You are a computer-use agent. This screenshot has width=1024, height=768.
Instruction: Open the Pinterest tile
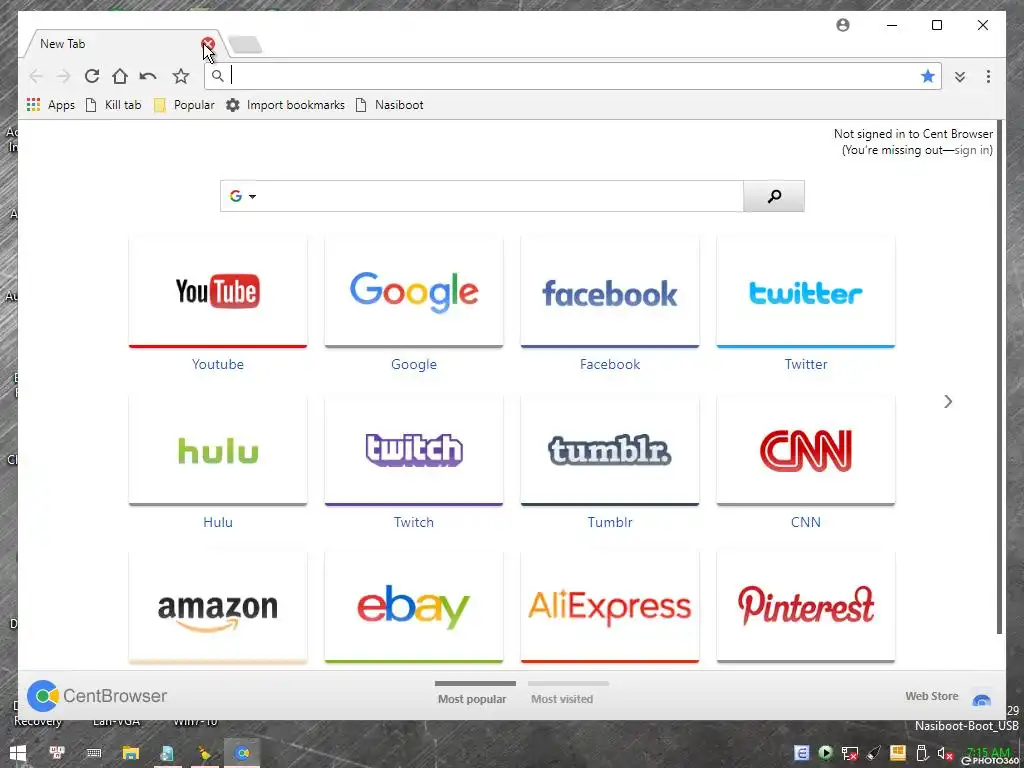[x=806, y=607]
